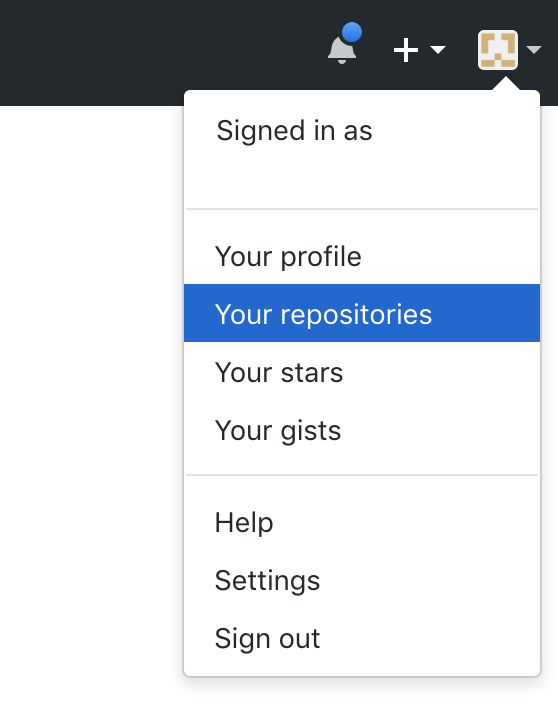This screenshot has height=712, width=558.
Task: Click the tan identicon user avatar
Action: coord(498,49)
